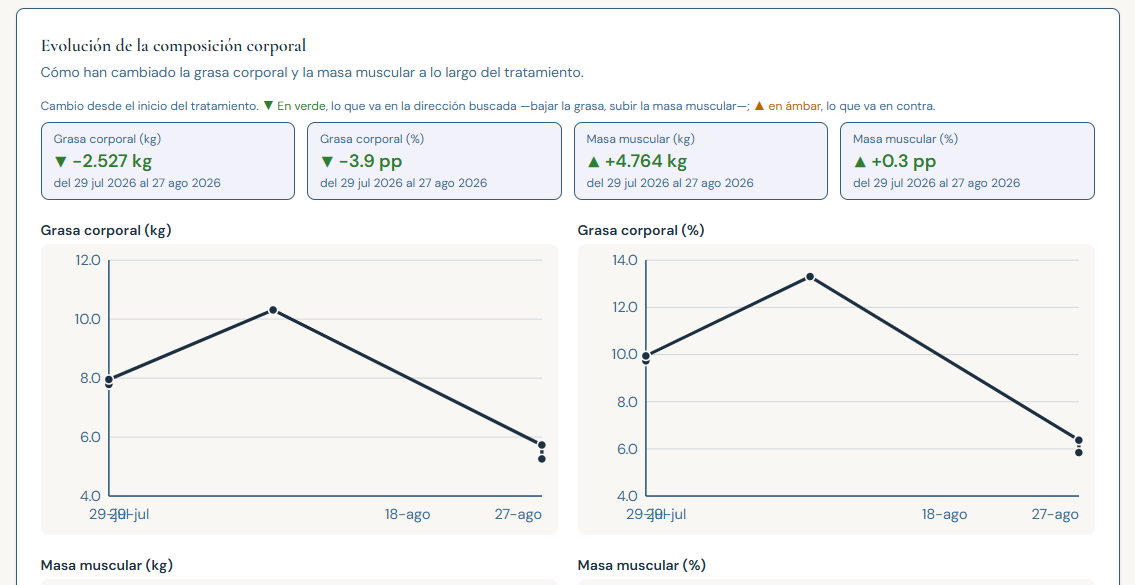The height and width of the screenshot is (585, 1135).
Task: Click the "−3.9 pp" value
Action: point(371,161)
